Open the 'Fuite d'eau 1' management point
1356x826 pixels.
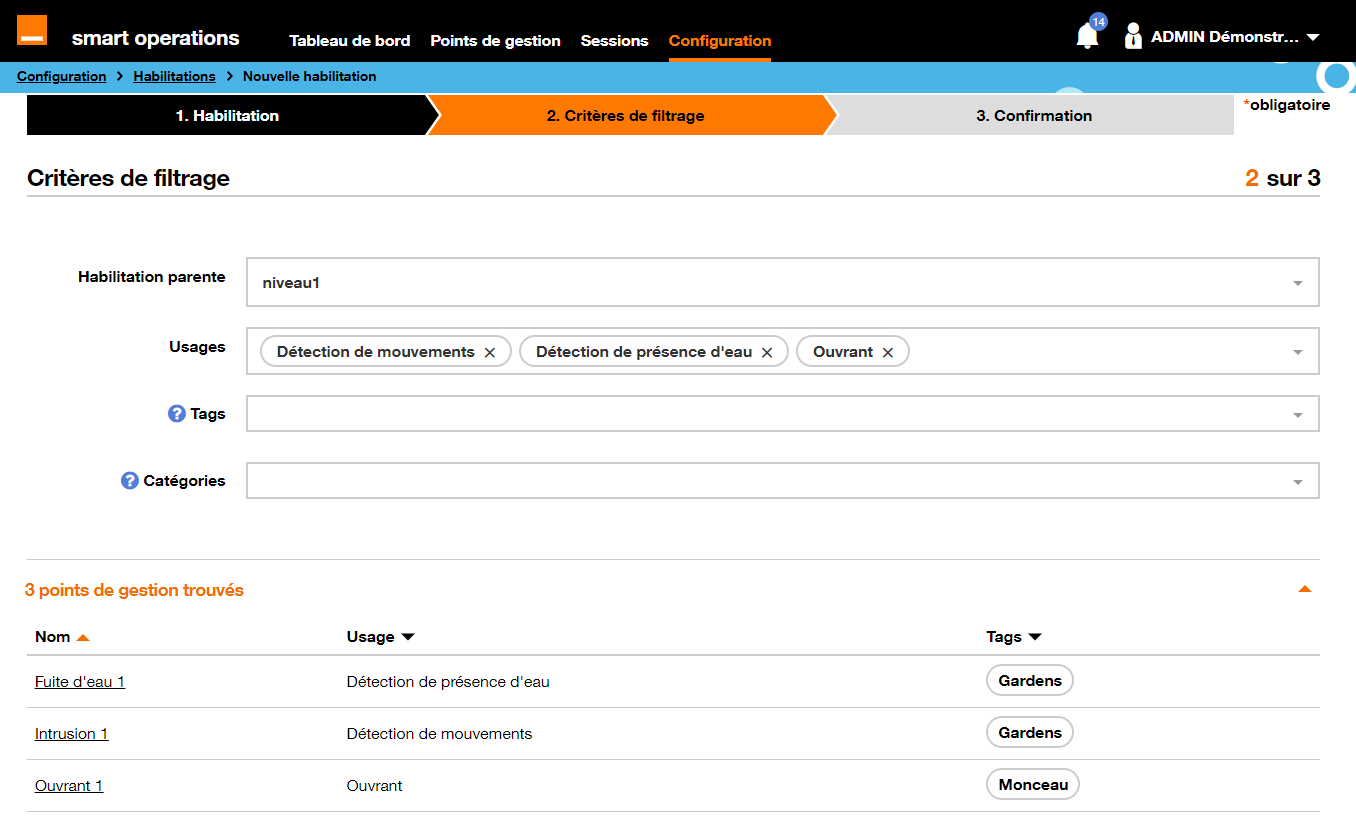[80, 681]
